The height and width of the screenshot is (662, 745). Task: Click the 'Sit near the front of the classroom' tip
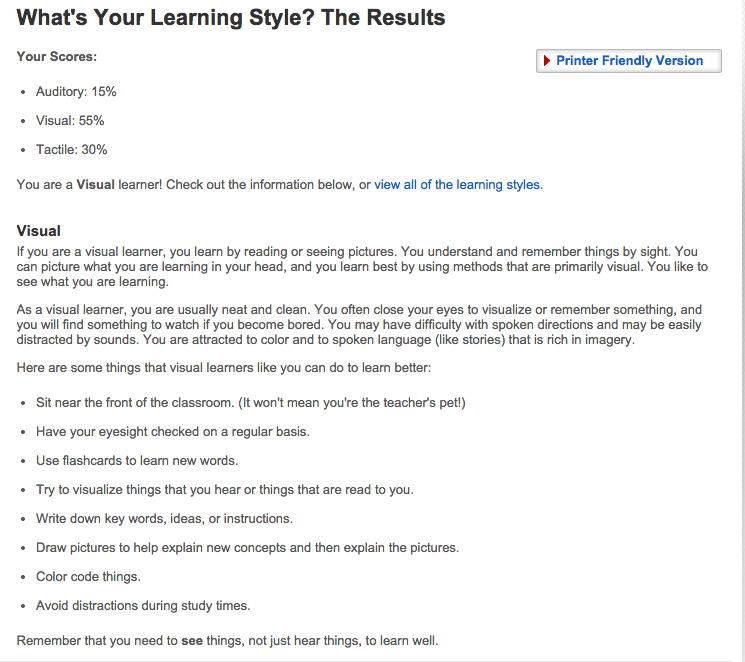point(250,403)
